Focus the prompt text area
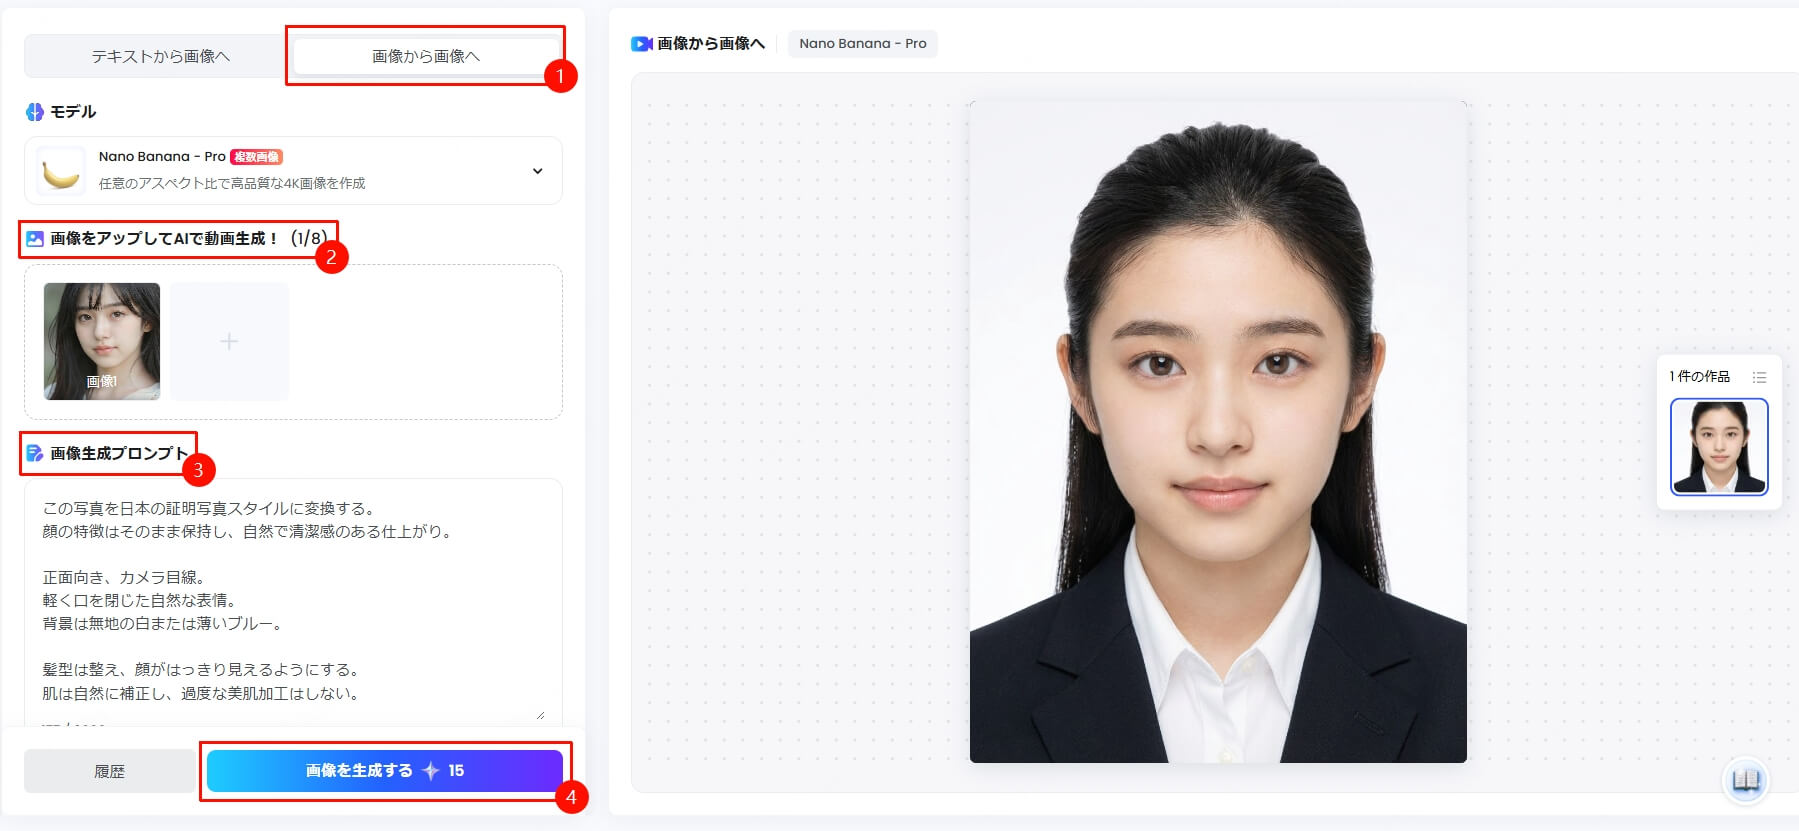This screenshot has height=831, width=1799. [292, 600]
